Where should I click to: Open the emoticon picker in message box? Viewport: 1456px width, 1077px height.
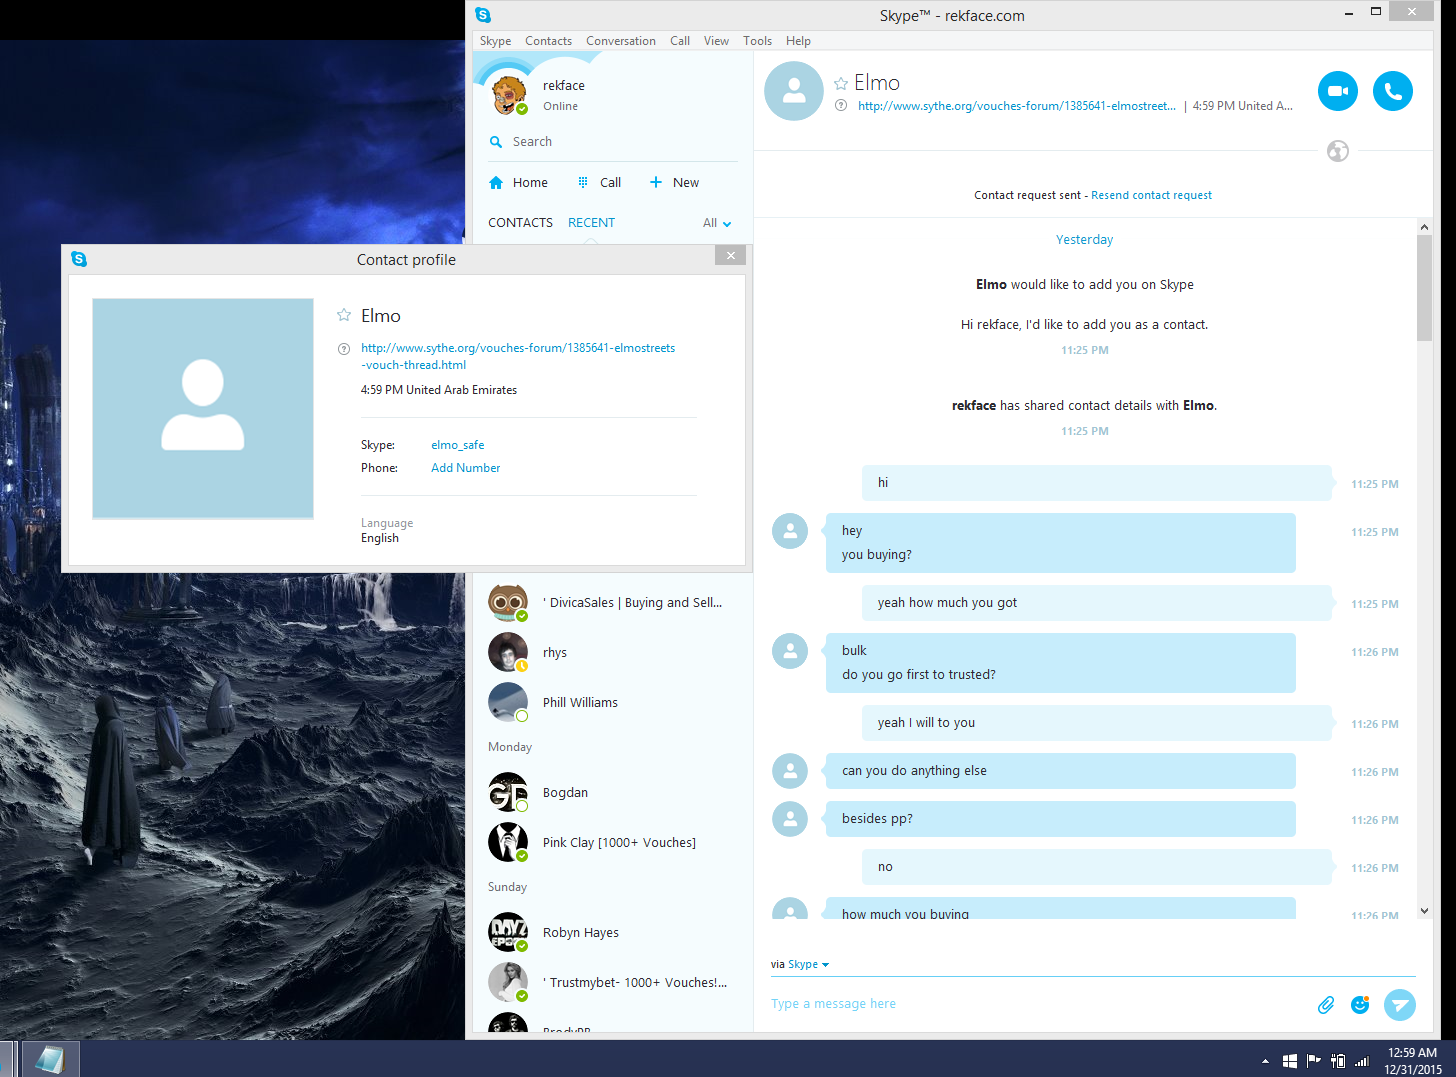(1360, 1005)
